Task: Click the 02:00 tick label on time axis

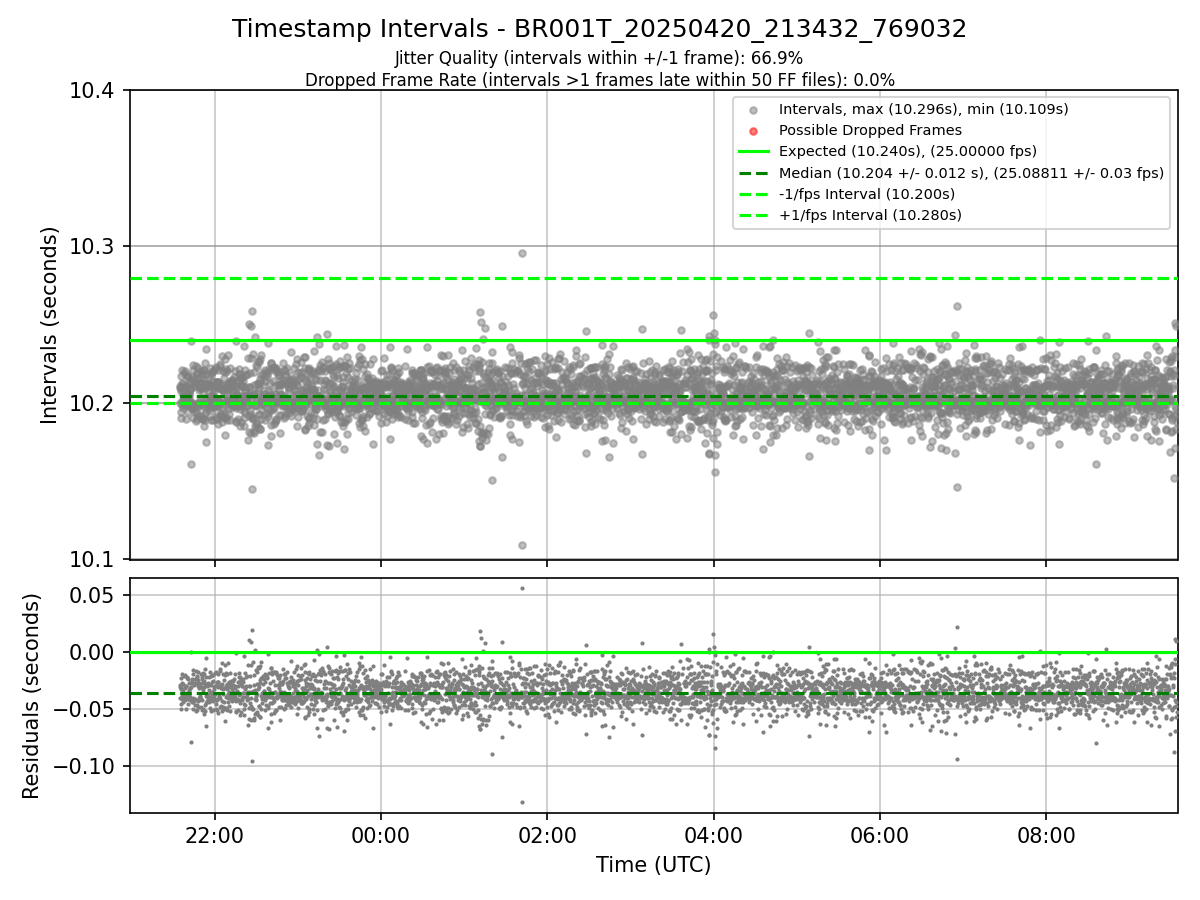Action: pyautogui.click(x=546, y=836)
